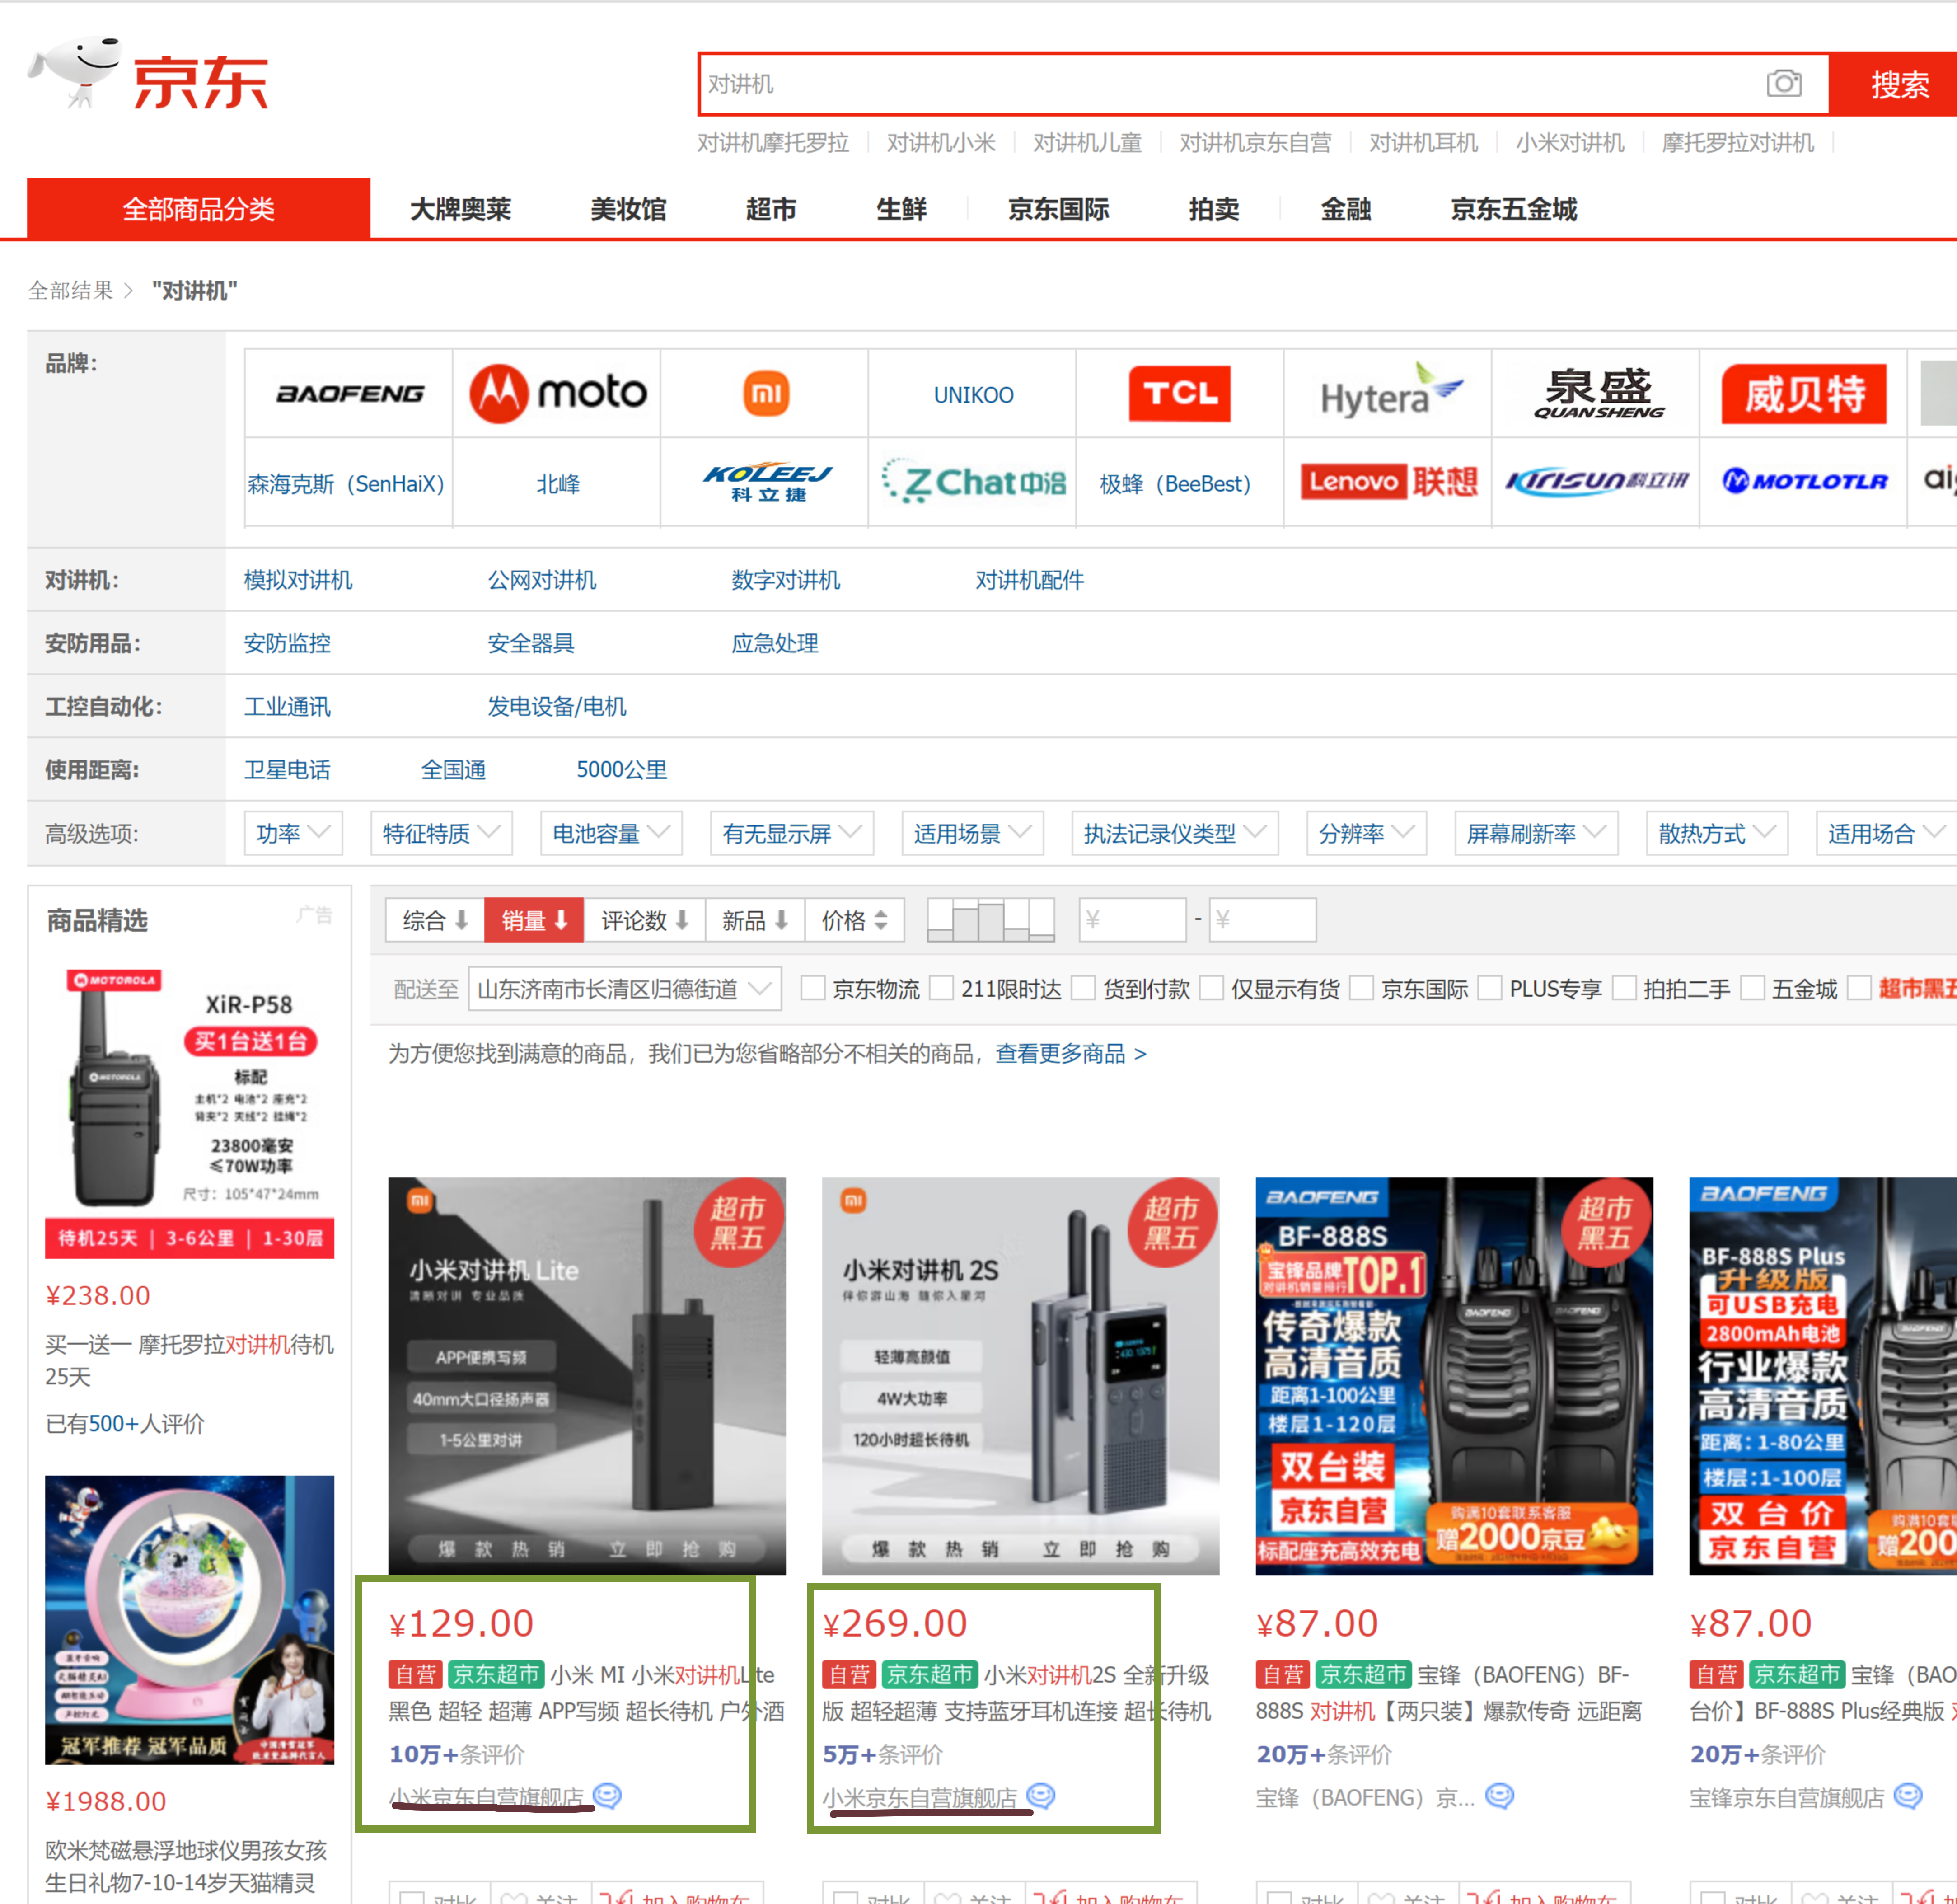
Task: Click the minimum price input box
Action: pos(1132,919)
